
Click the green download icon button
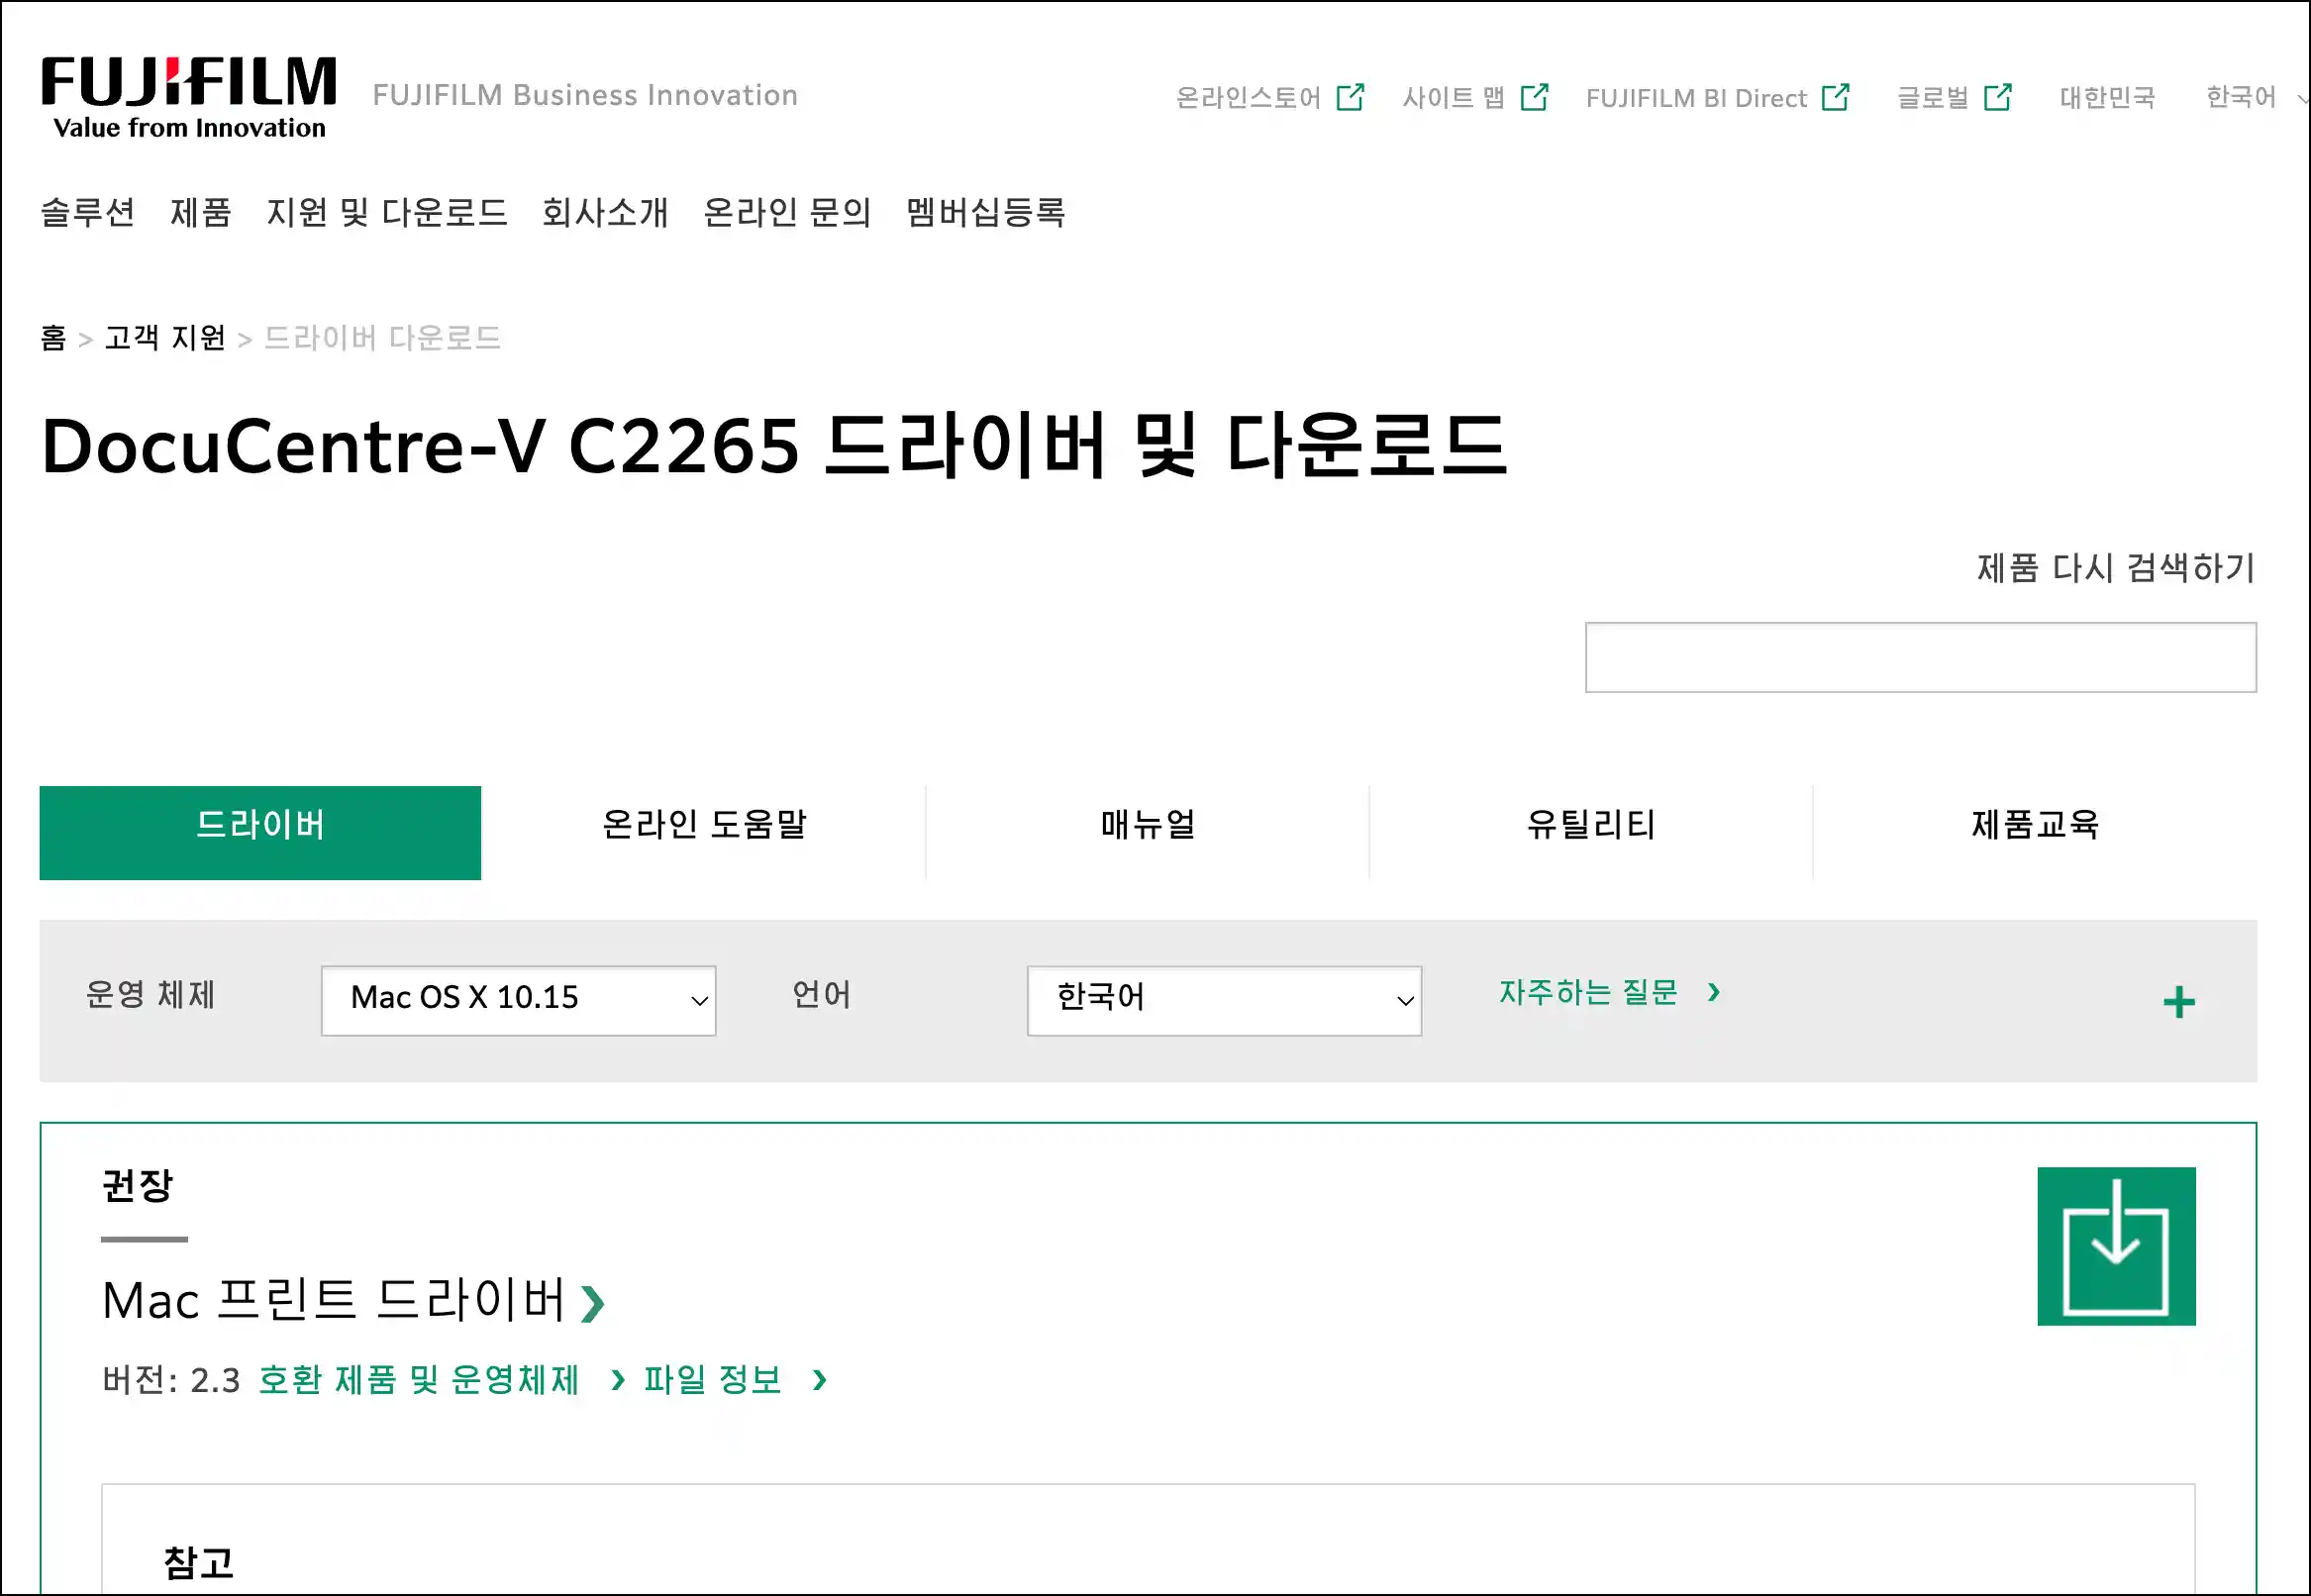pyautogui.click(x=2116, y=1246)
